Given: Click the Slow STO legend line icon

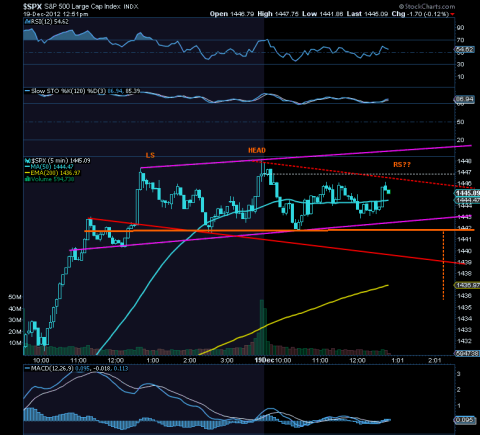Looking at the screenshot, I should click(27, 91).
